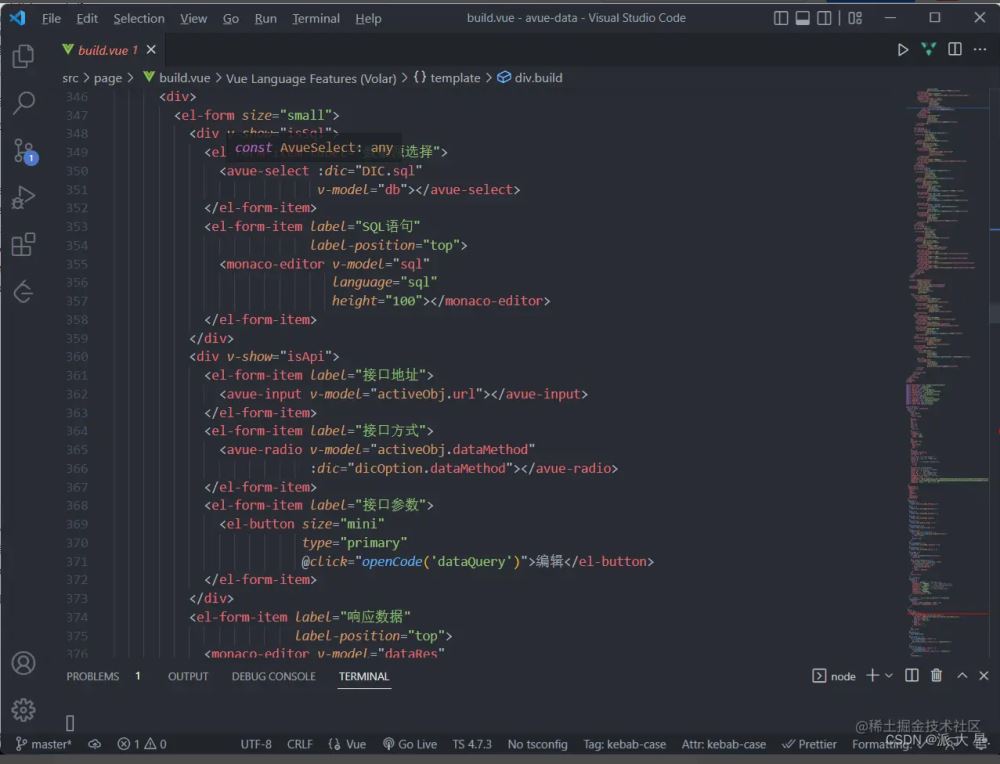Open the Extensions view
Viewport: 1000px width, 764px height.
point(23,245)
